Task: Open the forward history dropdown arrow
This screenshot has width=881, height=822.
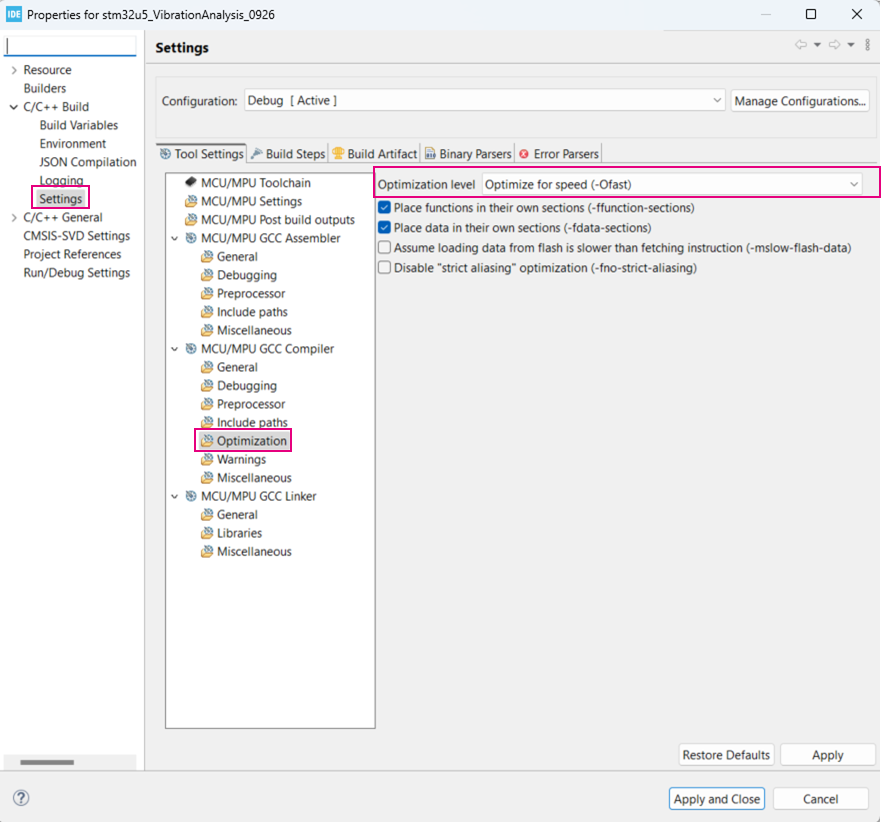Action: (x=851, y=44)
